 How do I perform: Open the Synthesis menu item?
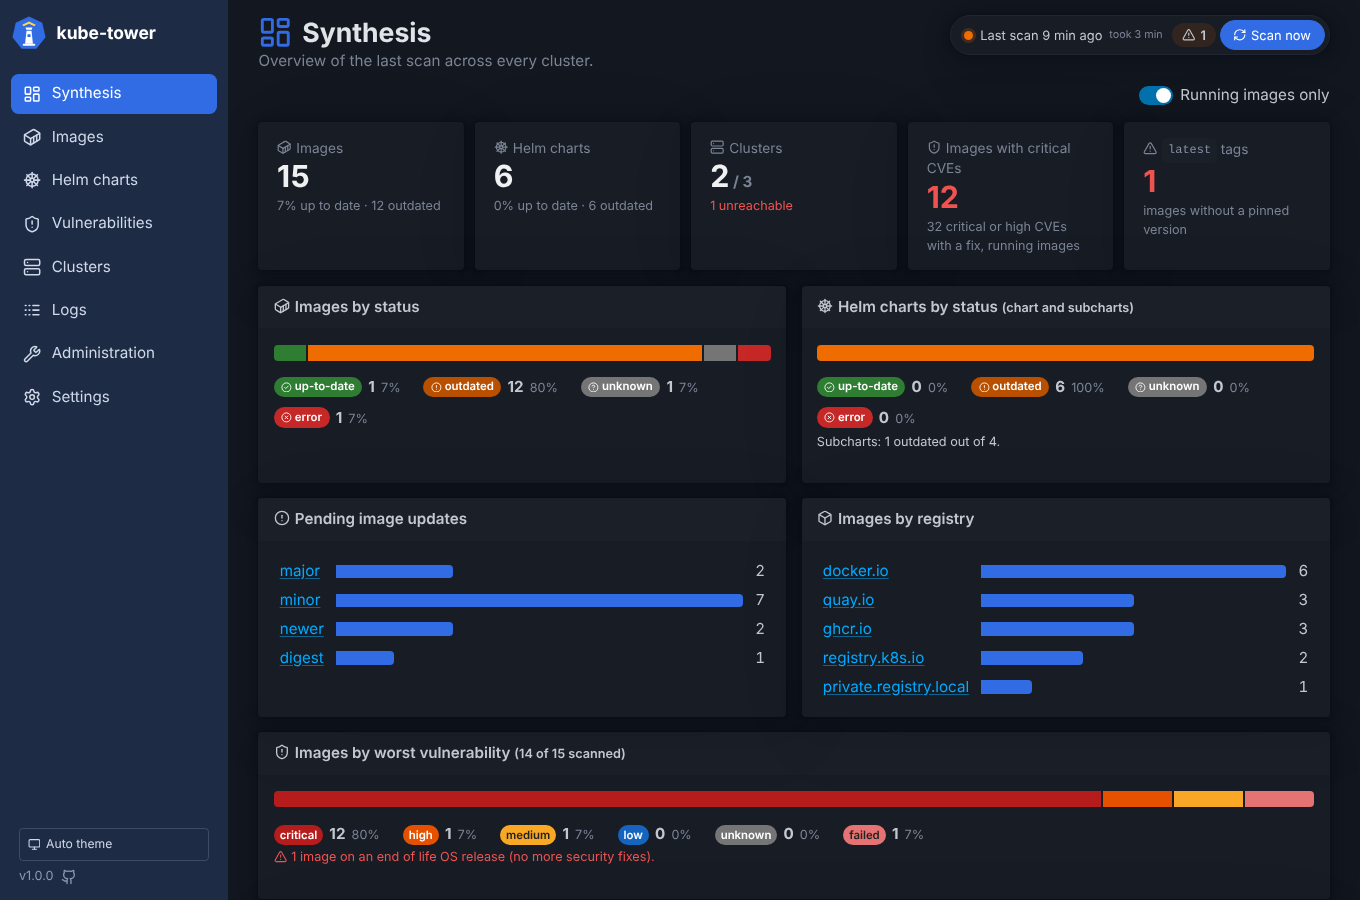click(114, 94)
